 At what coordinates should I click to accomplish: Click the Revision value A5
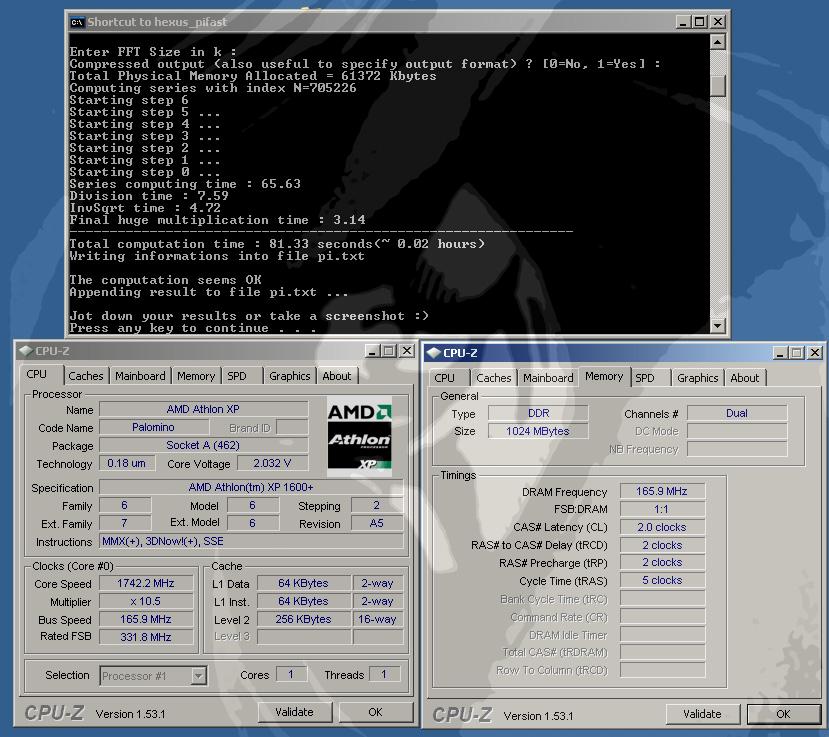point(376,523)
